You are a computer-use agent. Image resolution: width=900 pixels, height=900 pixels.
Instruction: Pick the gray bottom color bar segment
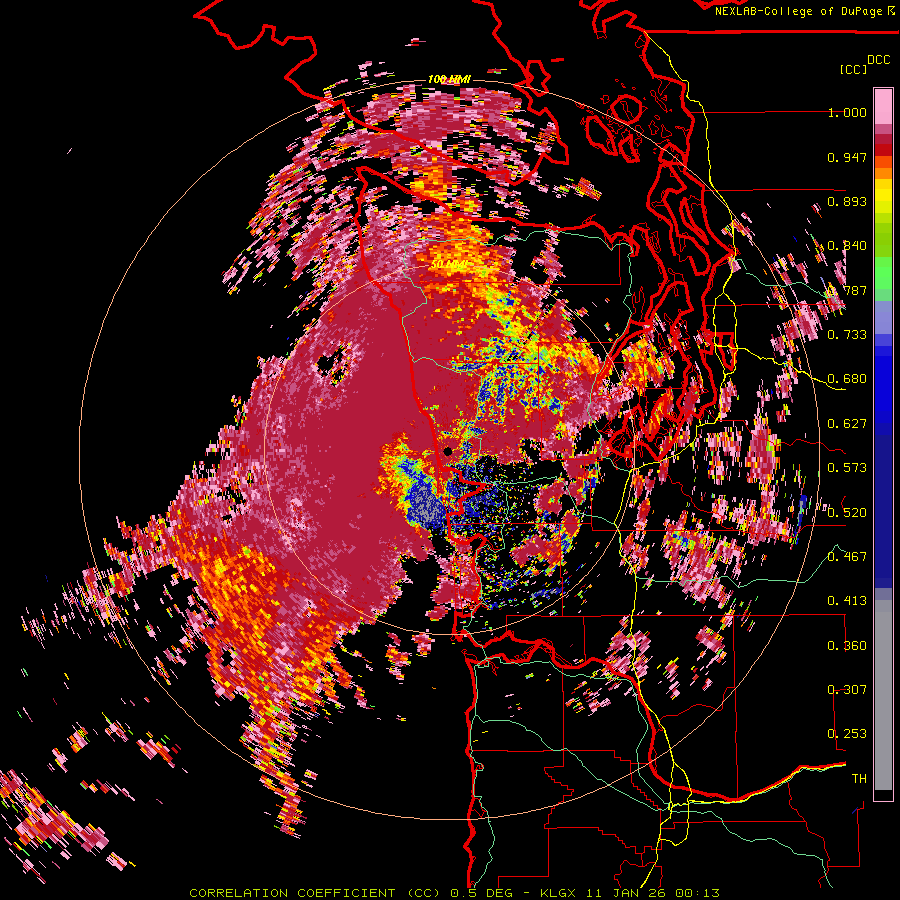pos(883,700)
